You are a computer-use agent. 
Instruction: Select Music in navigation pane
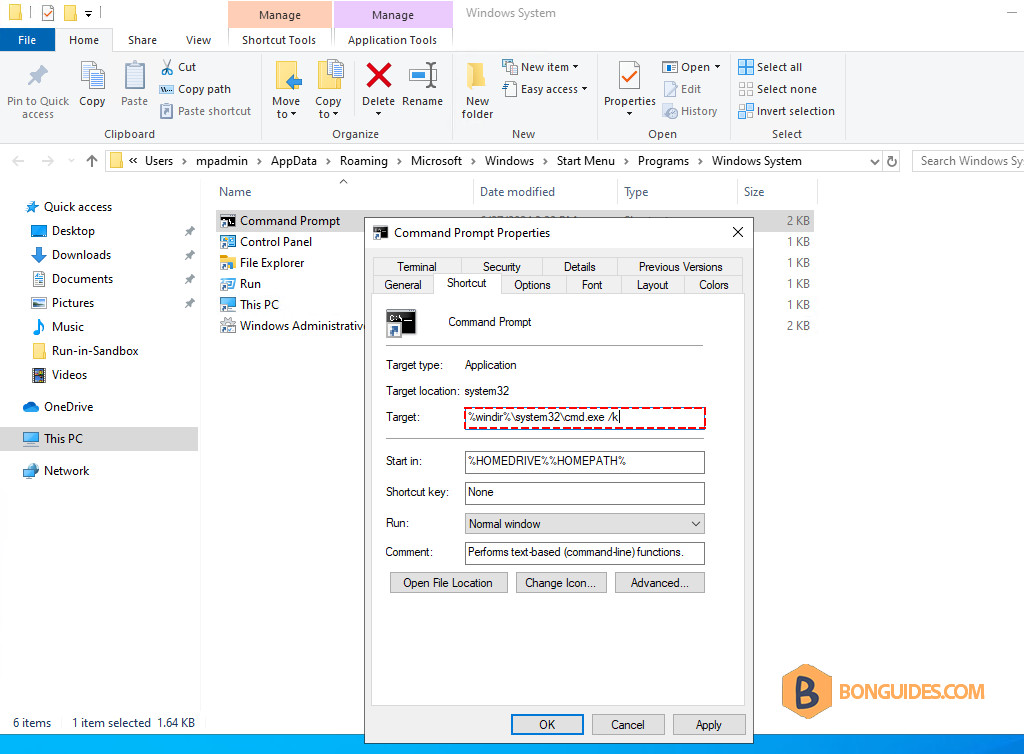(x=68, y=327)
